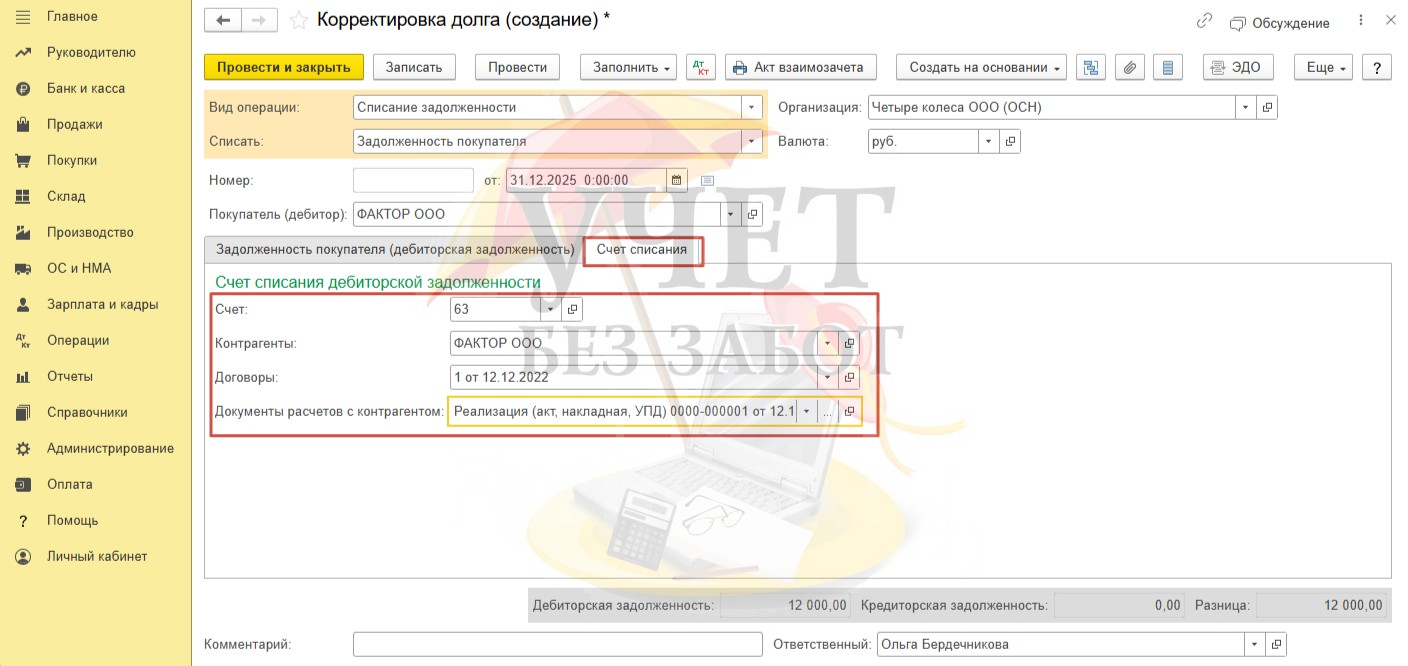
Task: Open the document report list icon
Action: tap(1166, 67)
